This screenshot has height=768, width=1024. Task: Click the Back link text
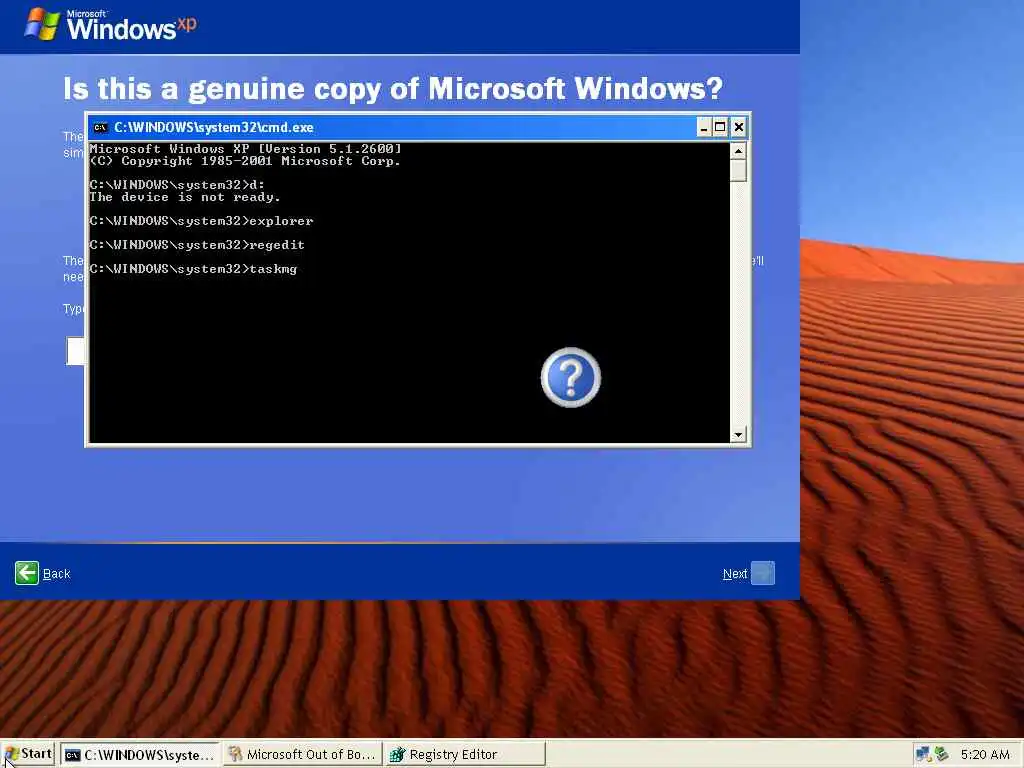pos(56,574)
